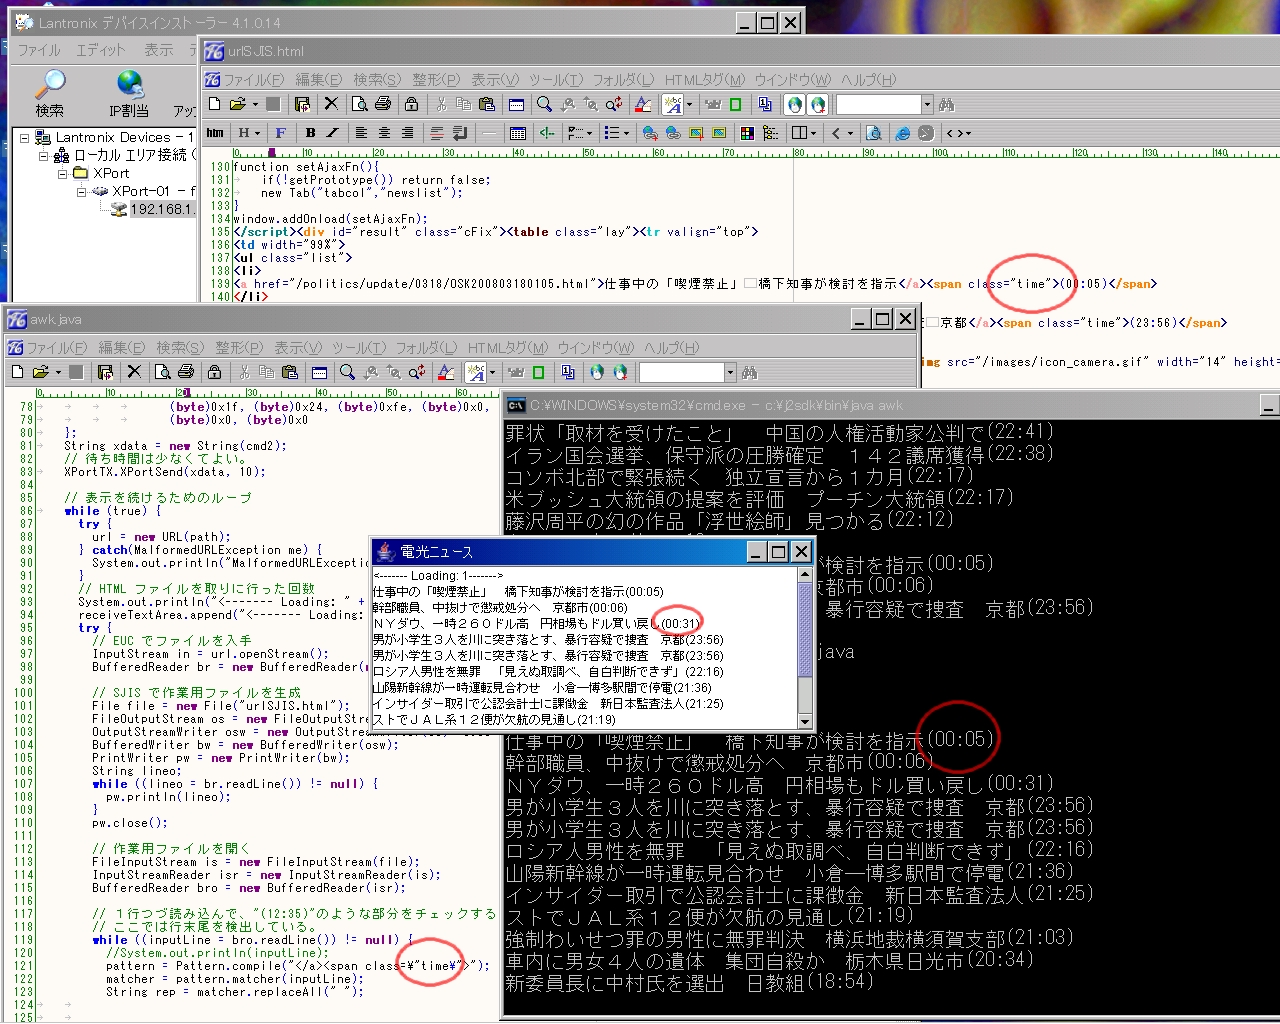Screen dimensions: 1280x1024
Task: Click the htm template icon in urlSJIS.html
Action: point(215,133)
